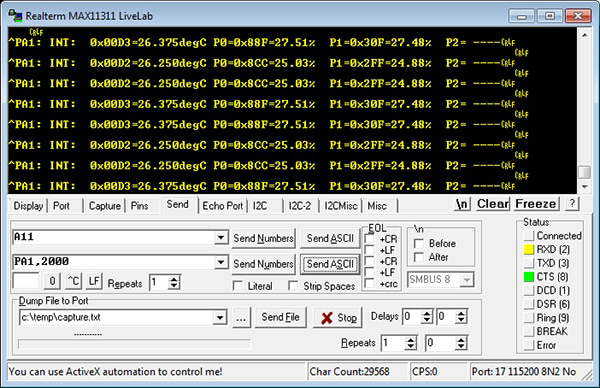Open the PA1,2000 command dropdown
Image resolution: width=600 pixels, height=388 pixels.
pos(221,262)
